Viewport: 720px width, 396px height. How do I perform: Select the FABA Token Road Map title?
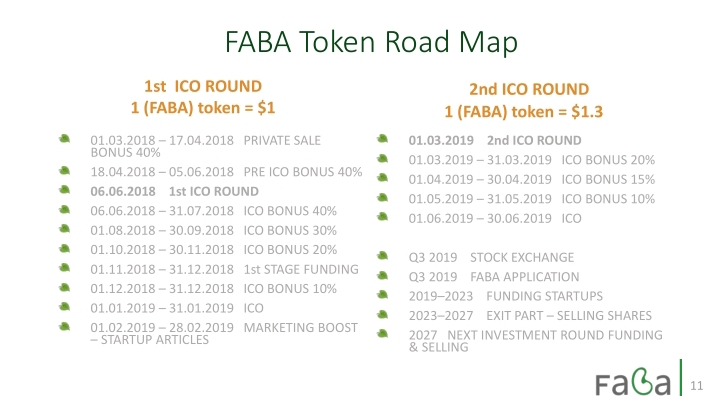click(371, 42)
